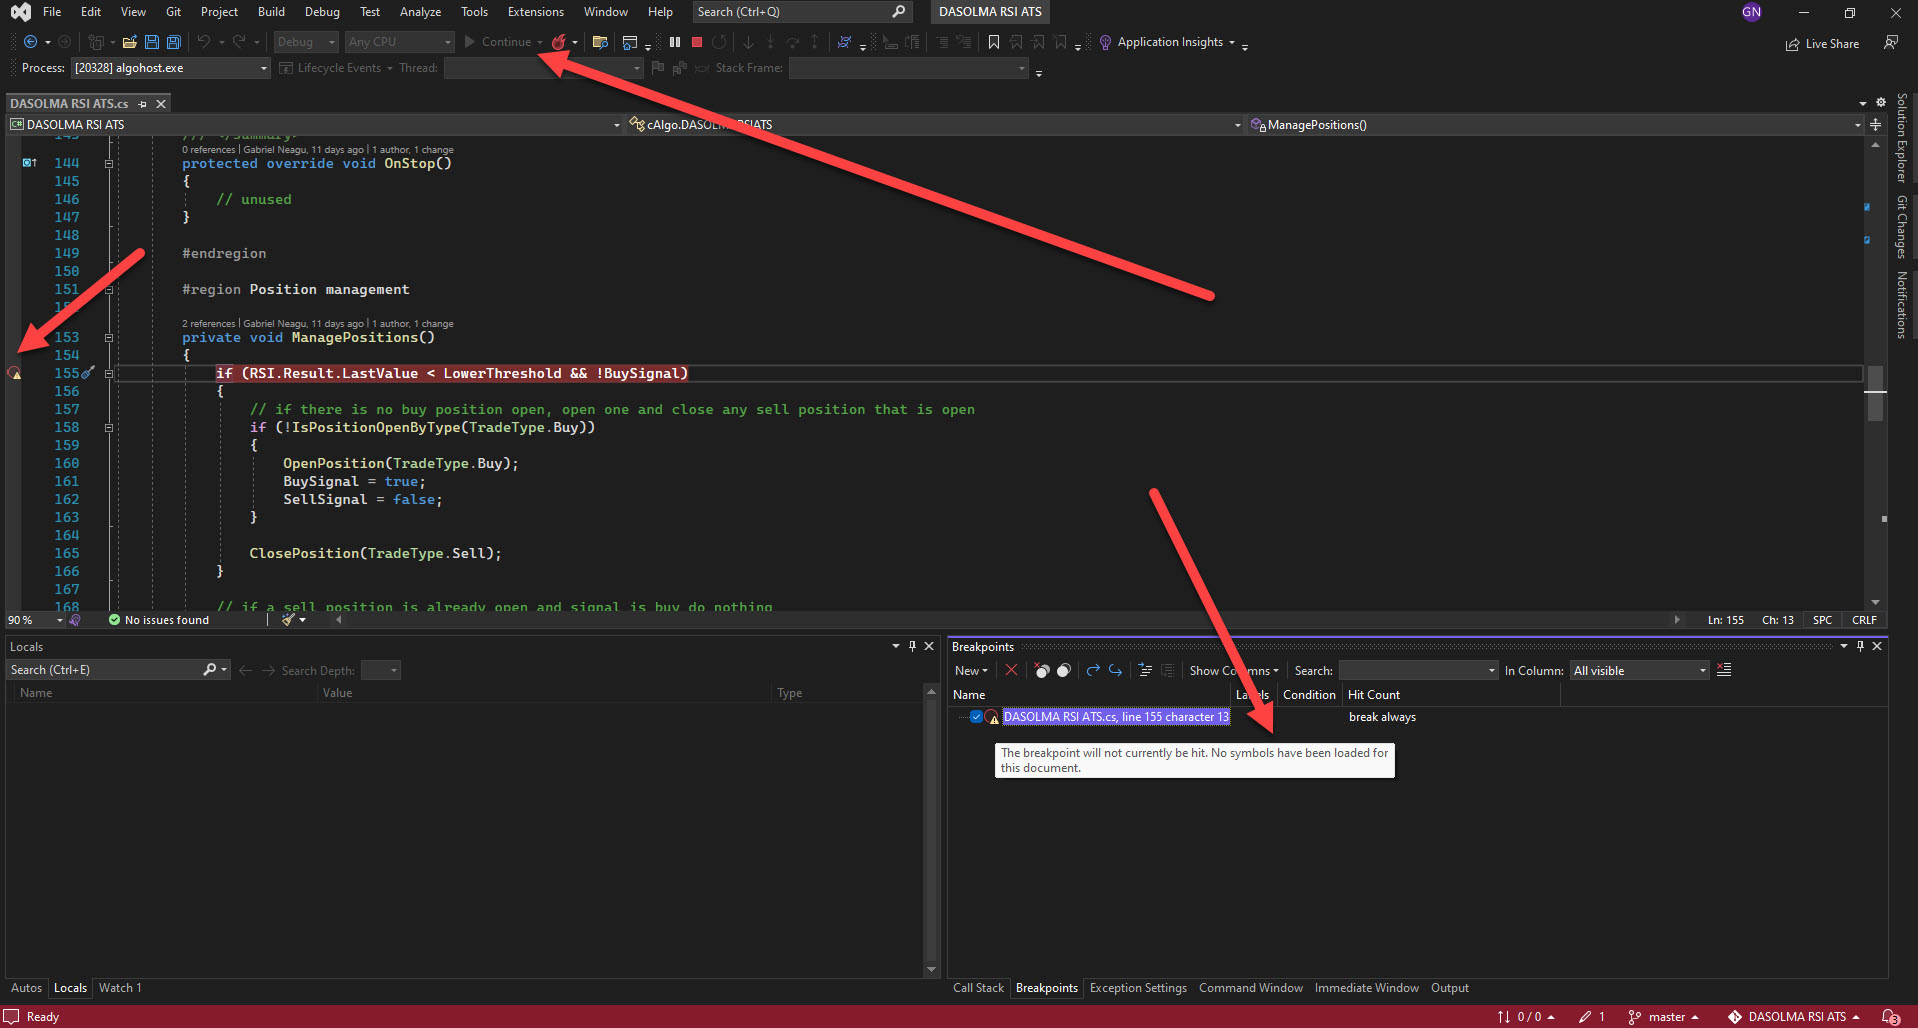The image size is (1918, 1028).
Task: Undo the last action
Action: [x=204, y=42]
